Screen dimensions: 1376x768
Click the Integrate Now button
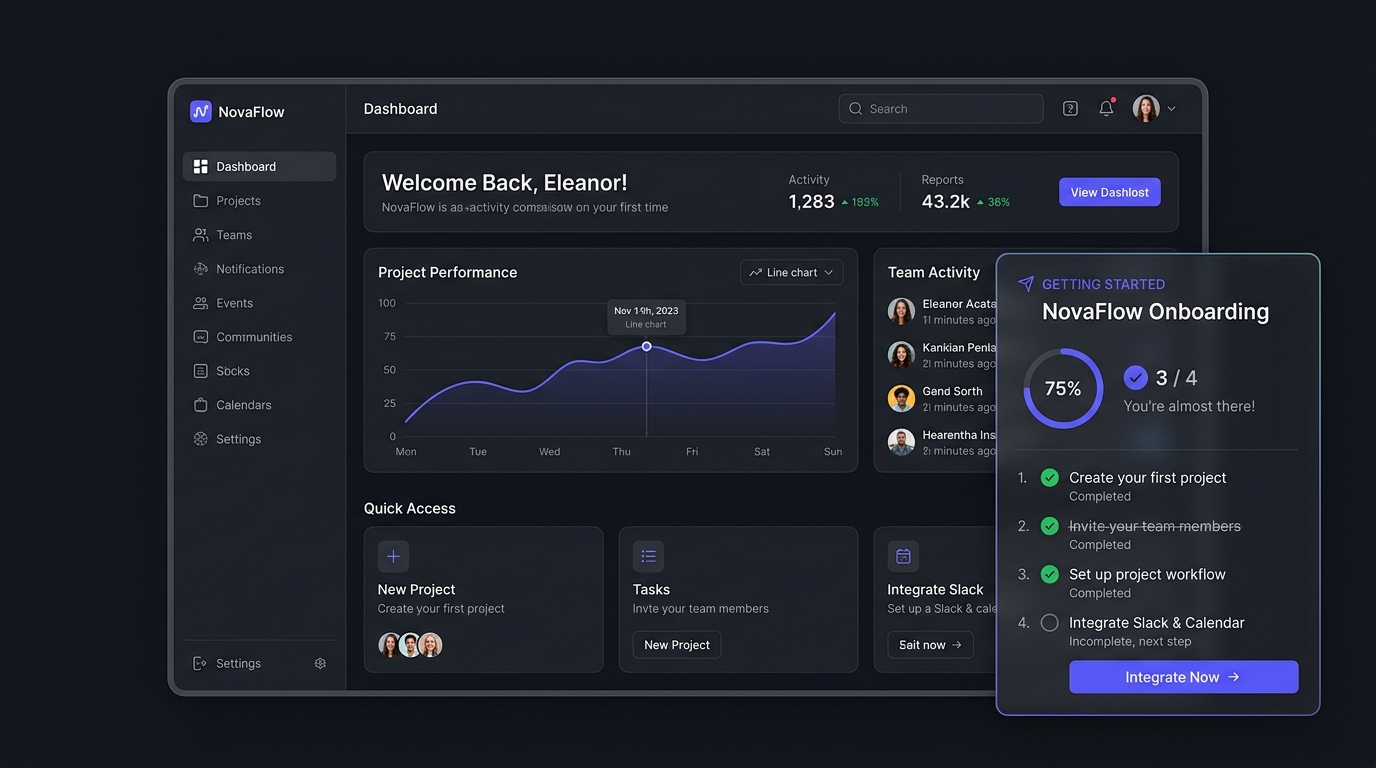1183,677
